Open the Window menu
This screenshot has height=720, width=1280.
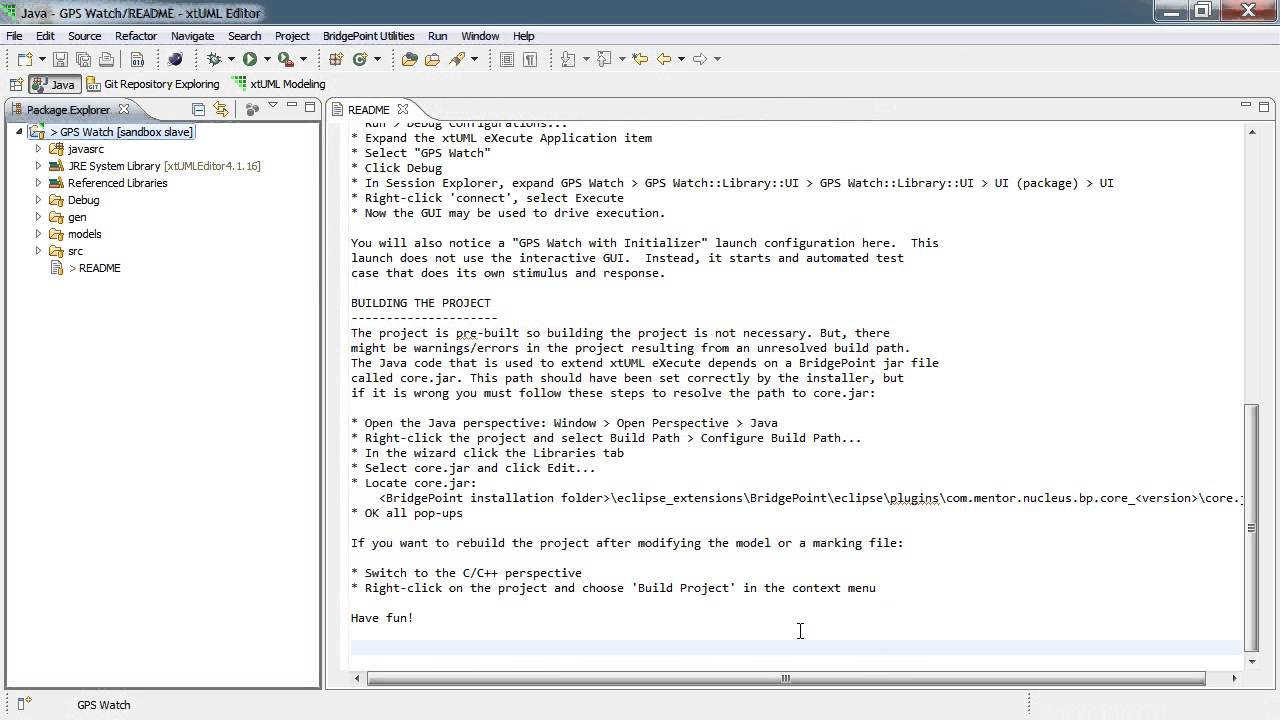point(480,36)
